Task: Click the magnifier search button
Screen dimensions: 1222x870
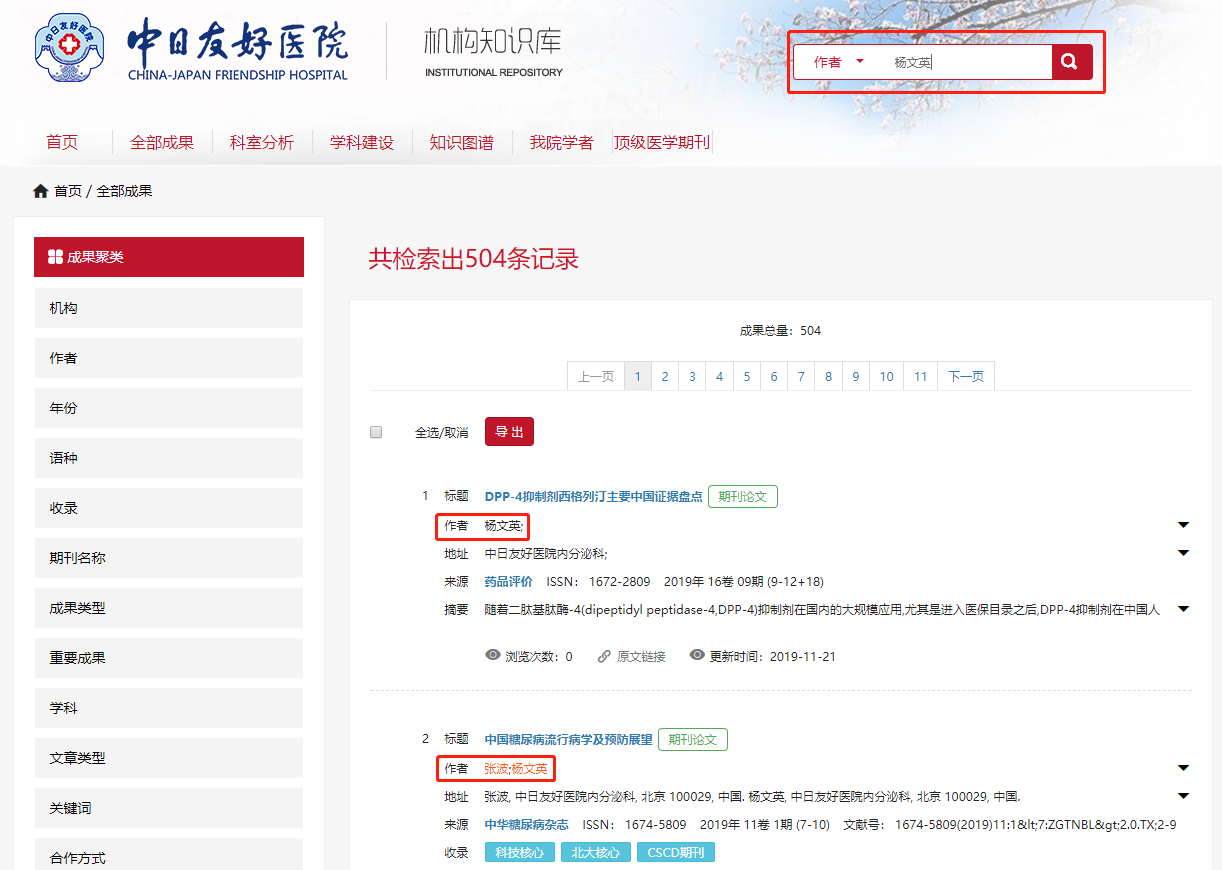Action: (1070, 62)
